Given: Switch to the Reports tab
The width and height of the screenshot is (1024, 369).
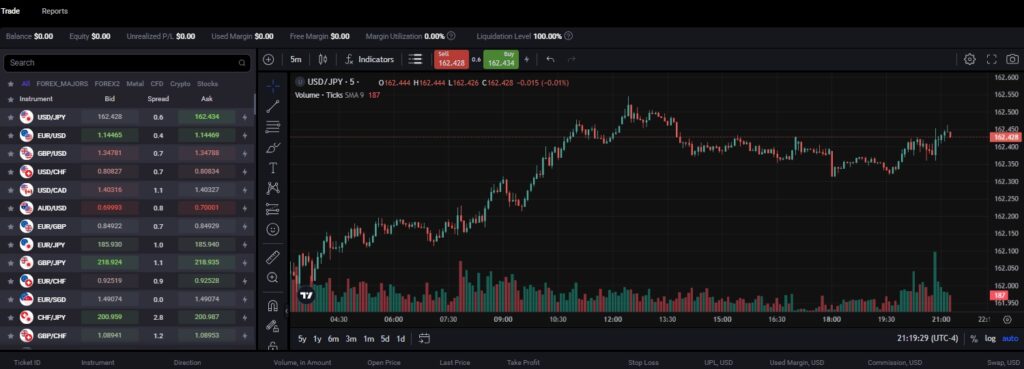Looking at the screenshot, I should (55, 11).
